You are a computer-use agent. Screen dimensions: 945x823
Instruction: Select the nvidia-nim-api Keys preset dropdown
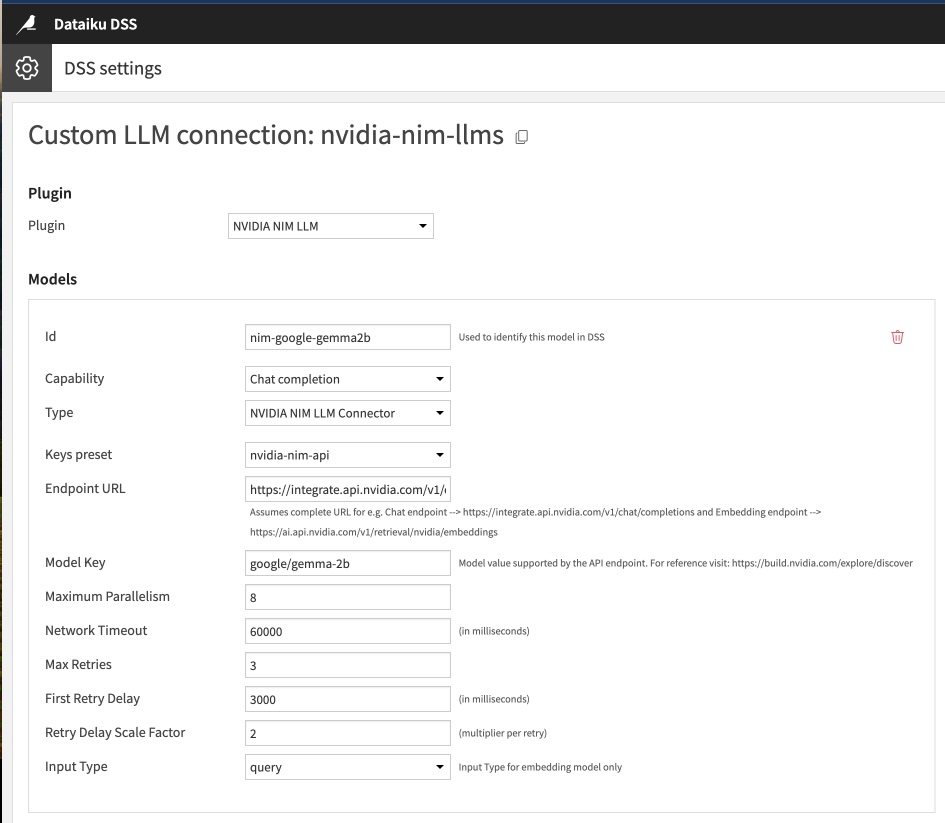[x=347, y=455]
